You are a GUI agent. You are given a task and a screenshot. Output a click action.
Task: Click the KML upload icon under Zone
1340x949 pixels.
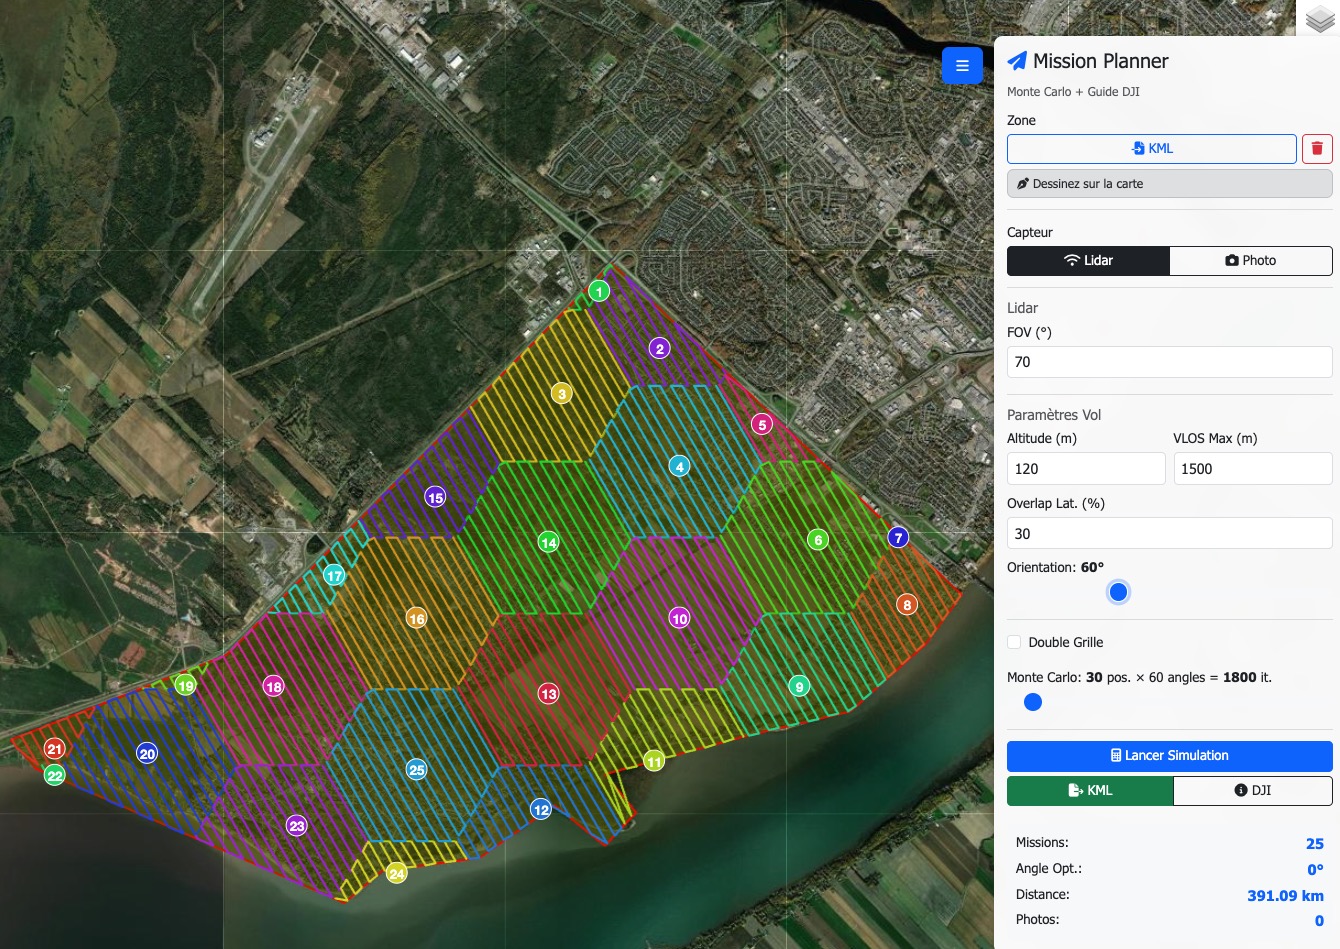click(1137, 148)
